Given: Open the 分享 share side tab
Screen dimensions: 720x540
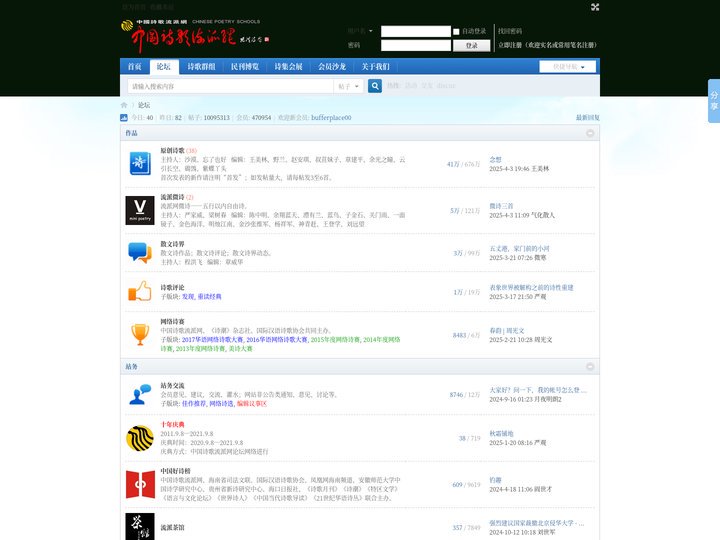Looking at the screenshot, I should [x=714, y=101].
